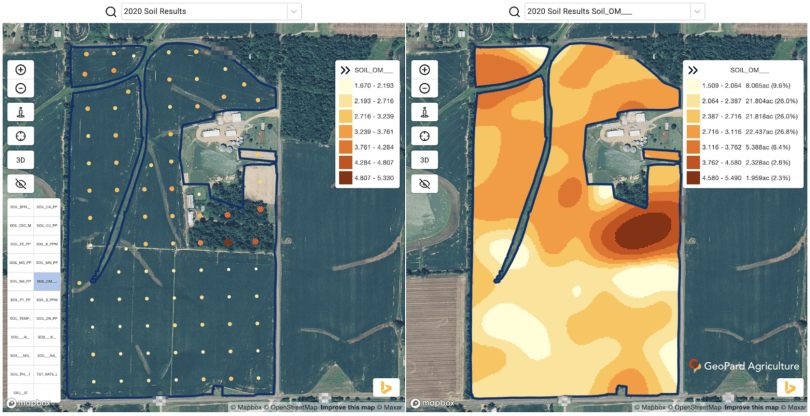Collapse the left map legend with double chevron
This screenshot has height=416, width=810.
345,70
